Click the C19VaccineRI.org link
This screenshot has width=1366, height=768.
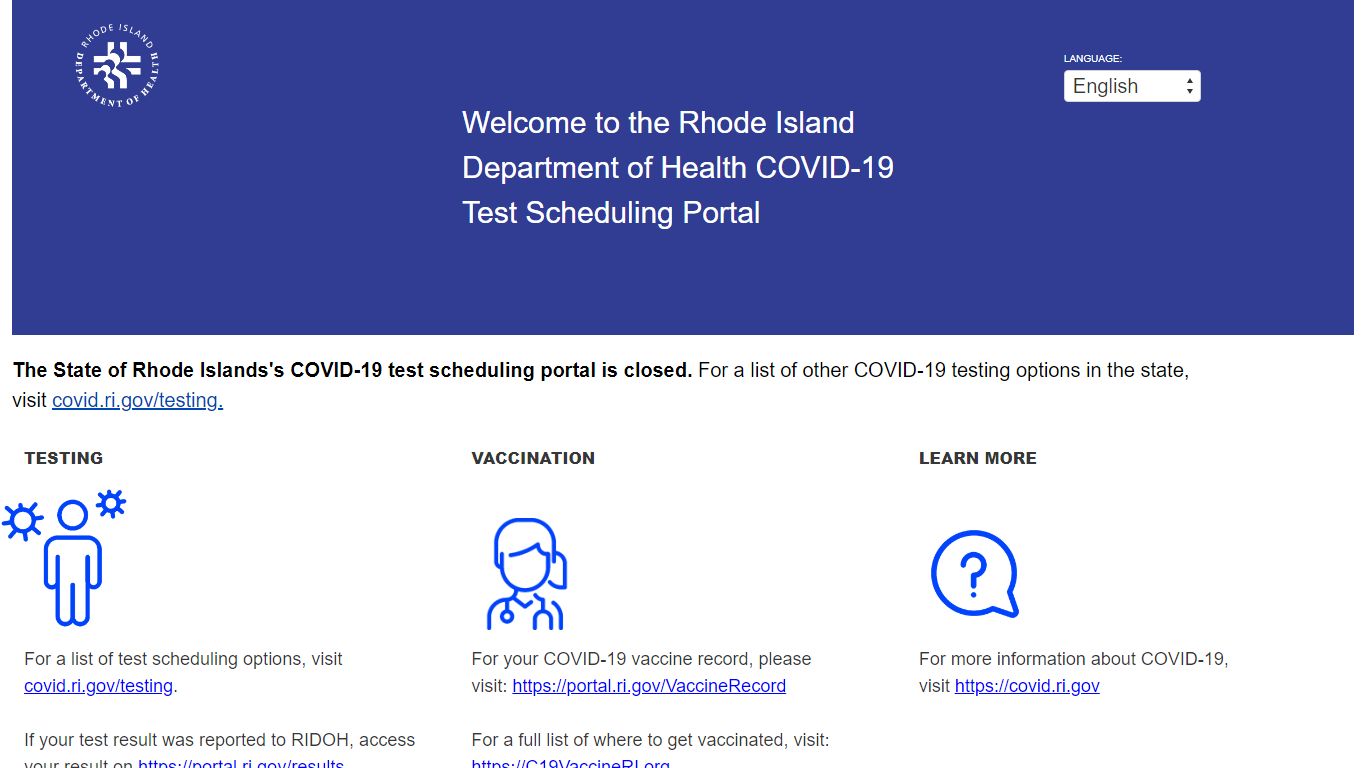coord(570,764)
